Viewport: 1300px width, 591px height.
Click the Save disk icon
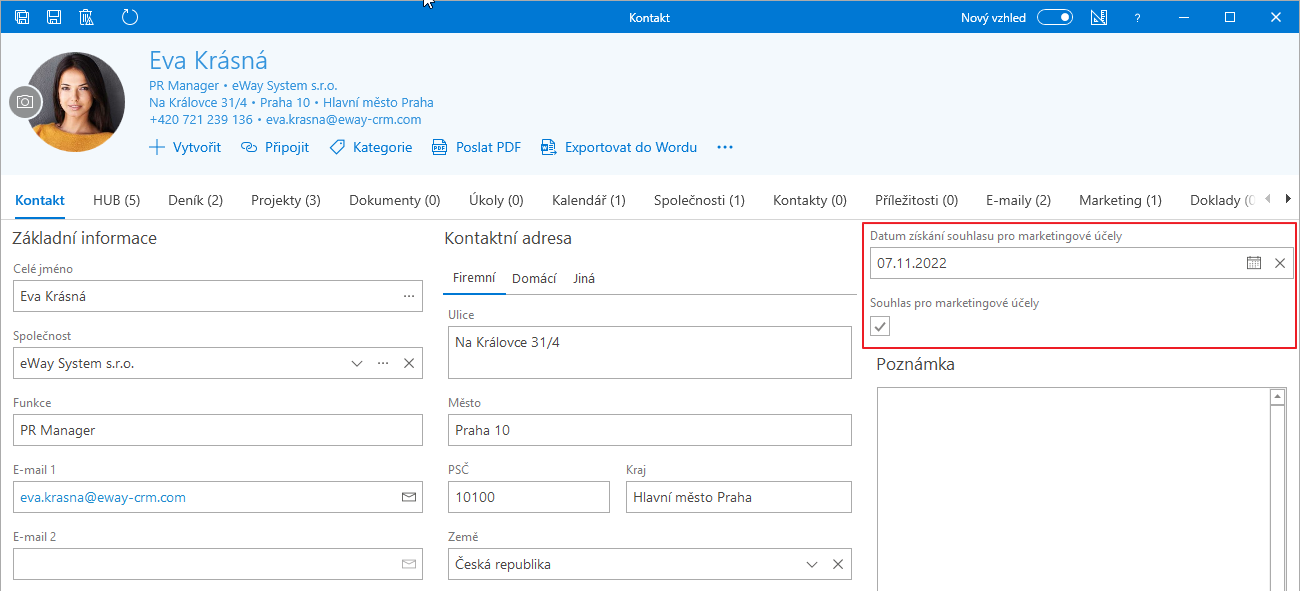pyautogui.click(x=54, y=17)
